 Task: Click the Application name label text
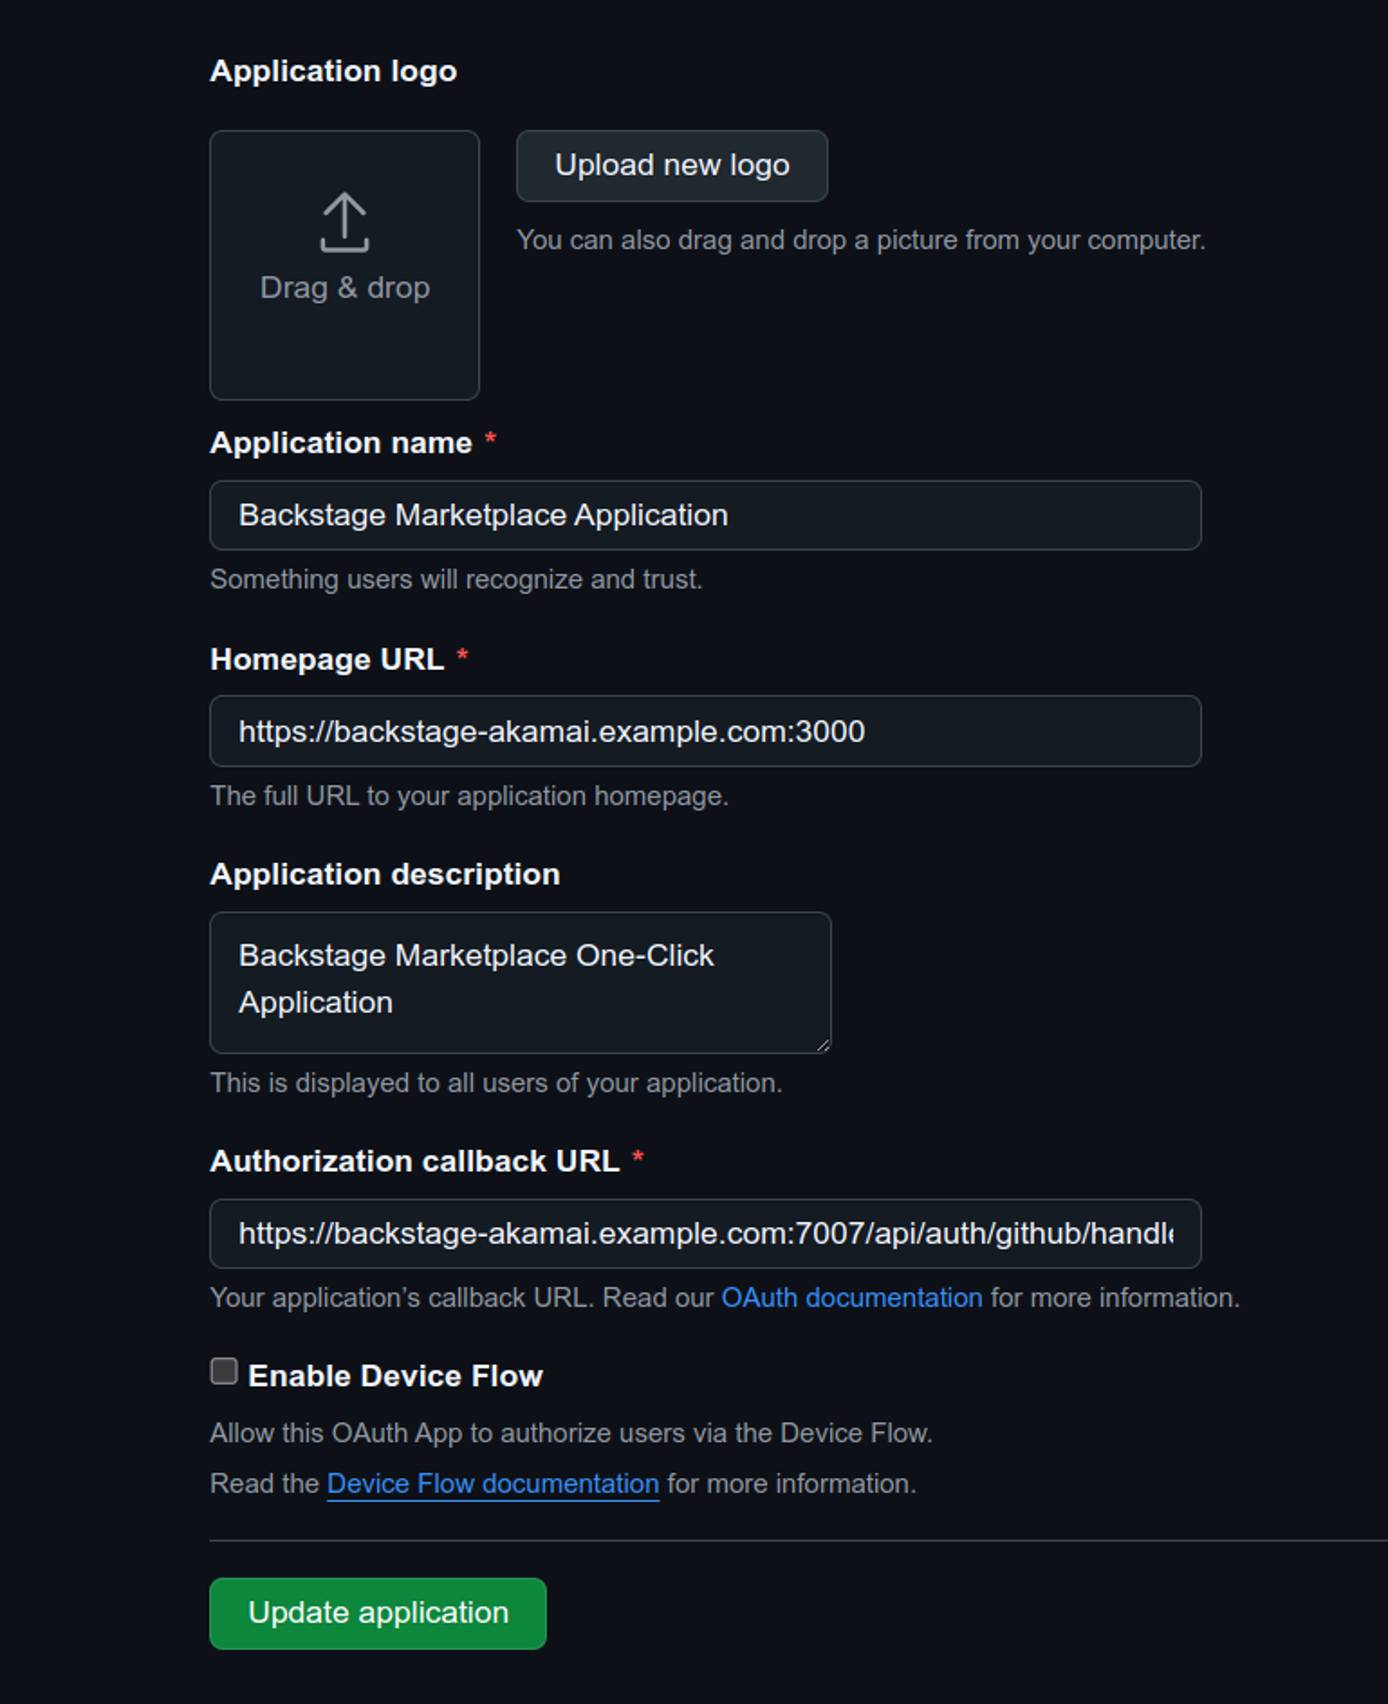point(340,441)
